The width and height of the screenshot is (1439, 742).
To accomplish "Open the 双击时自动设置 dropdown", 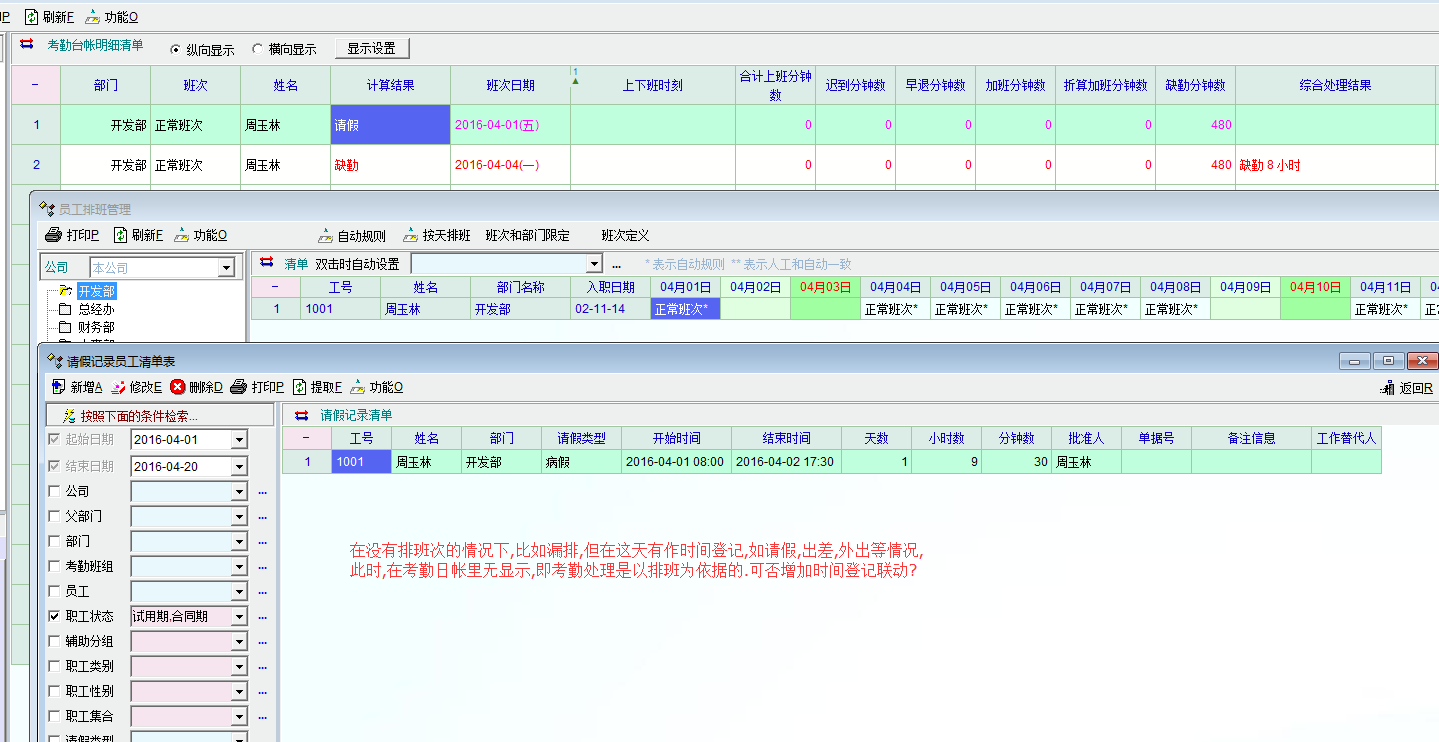I will tap(594, 264).
